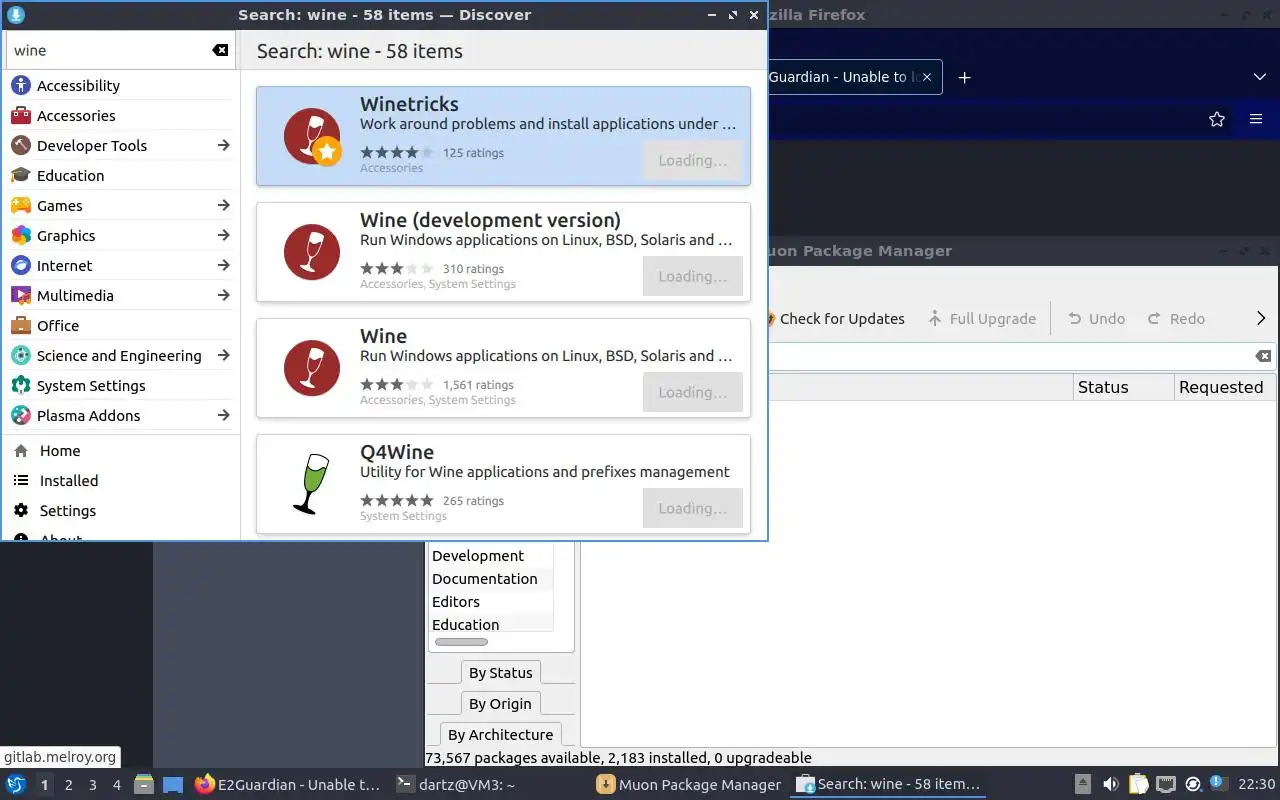Switch to virtual desktop 2
Viewport: 1280px width, 800px height.
click(x=69, y=785)
